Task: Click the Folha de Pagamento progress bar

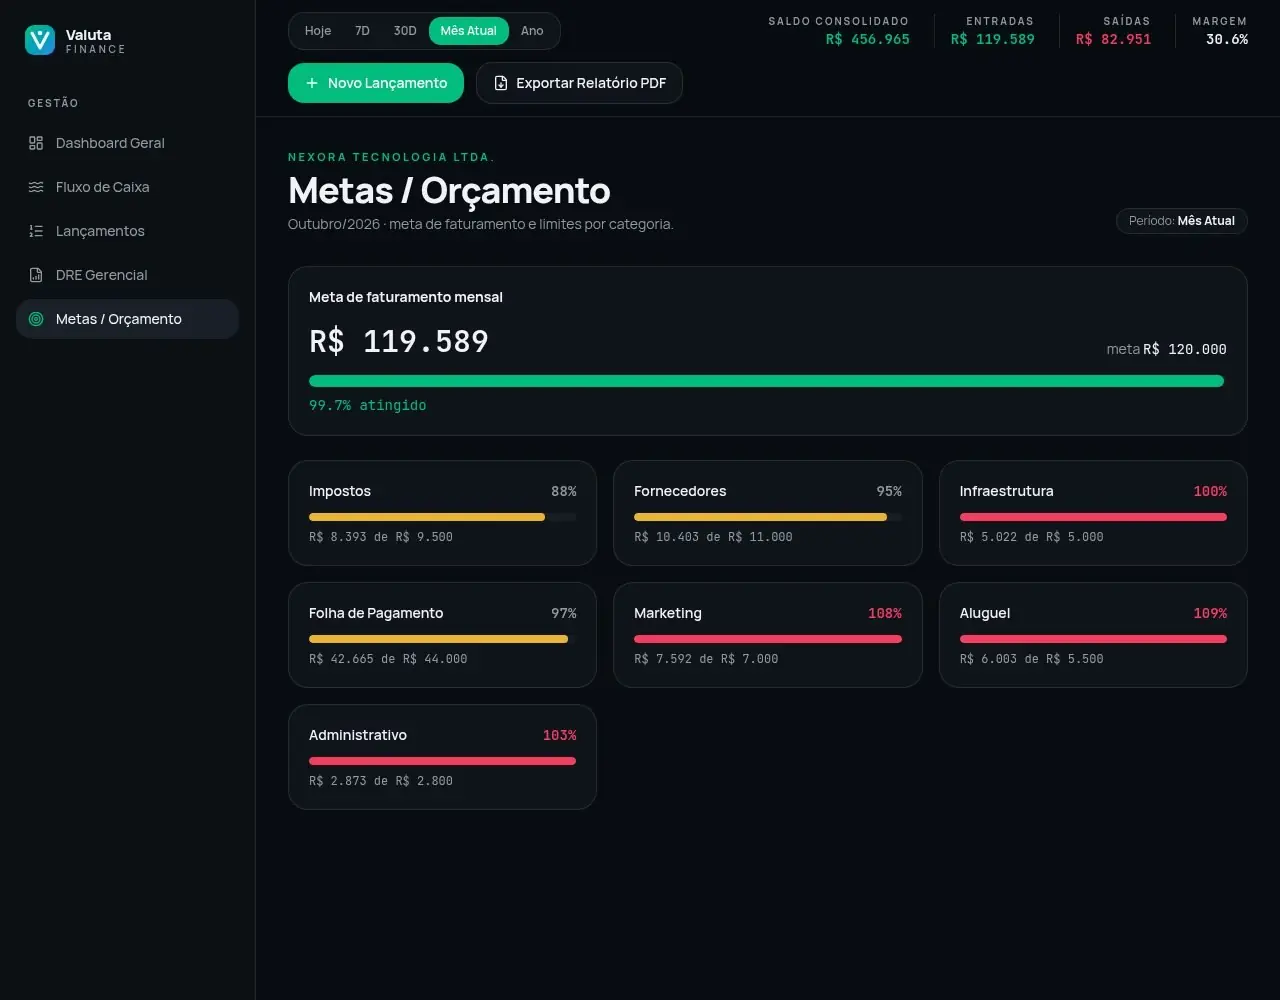Action: pyautogui.click(x=443, y=639)
